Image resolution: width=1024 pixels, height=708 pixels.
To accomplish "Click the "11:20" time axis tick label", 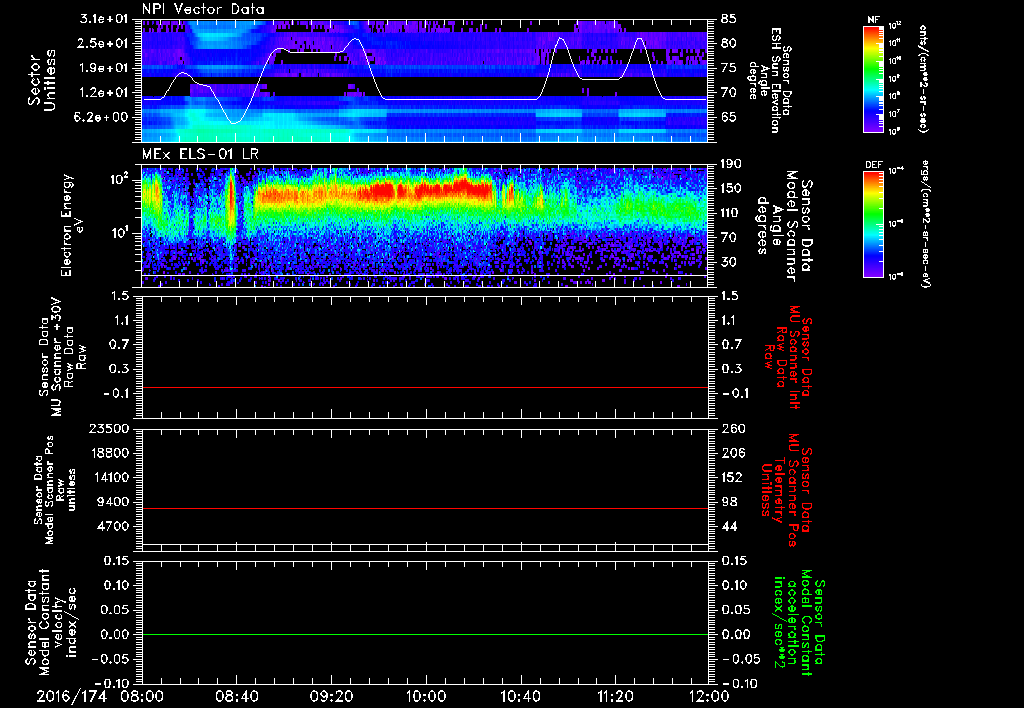I will click(615, 696).
